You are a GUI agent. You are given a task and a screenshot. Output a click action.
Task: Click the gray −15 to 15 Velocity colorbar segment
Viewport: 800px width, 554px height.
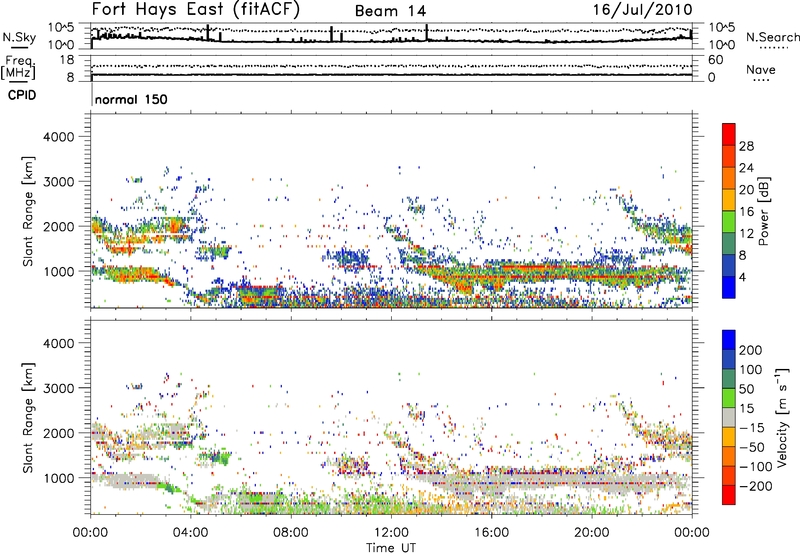[729, 418]
